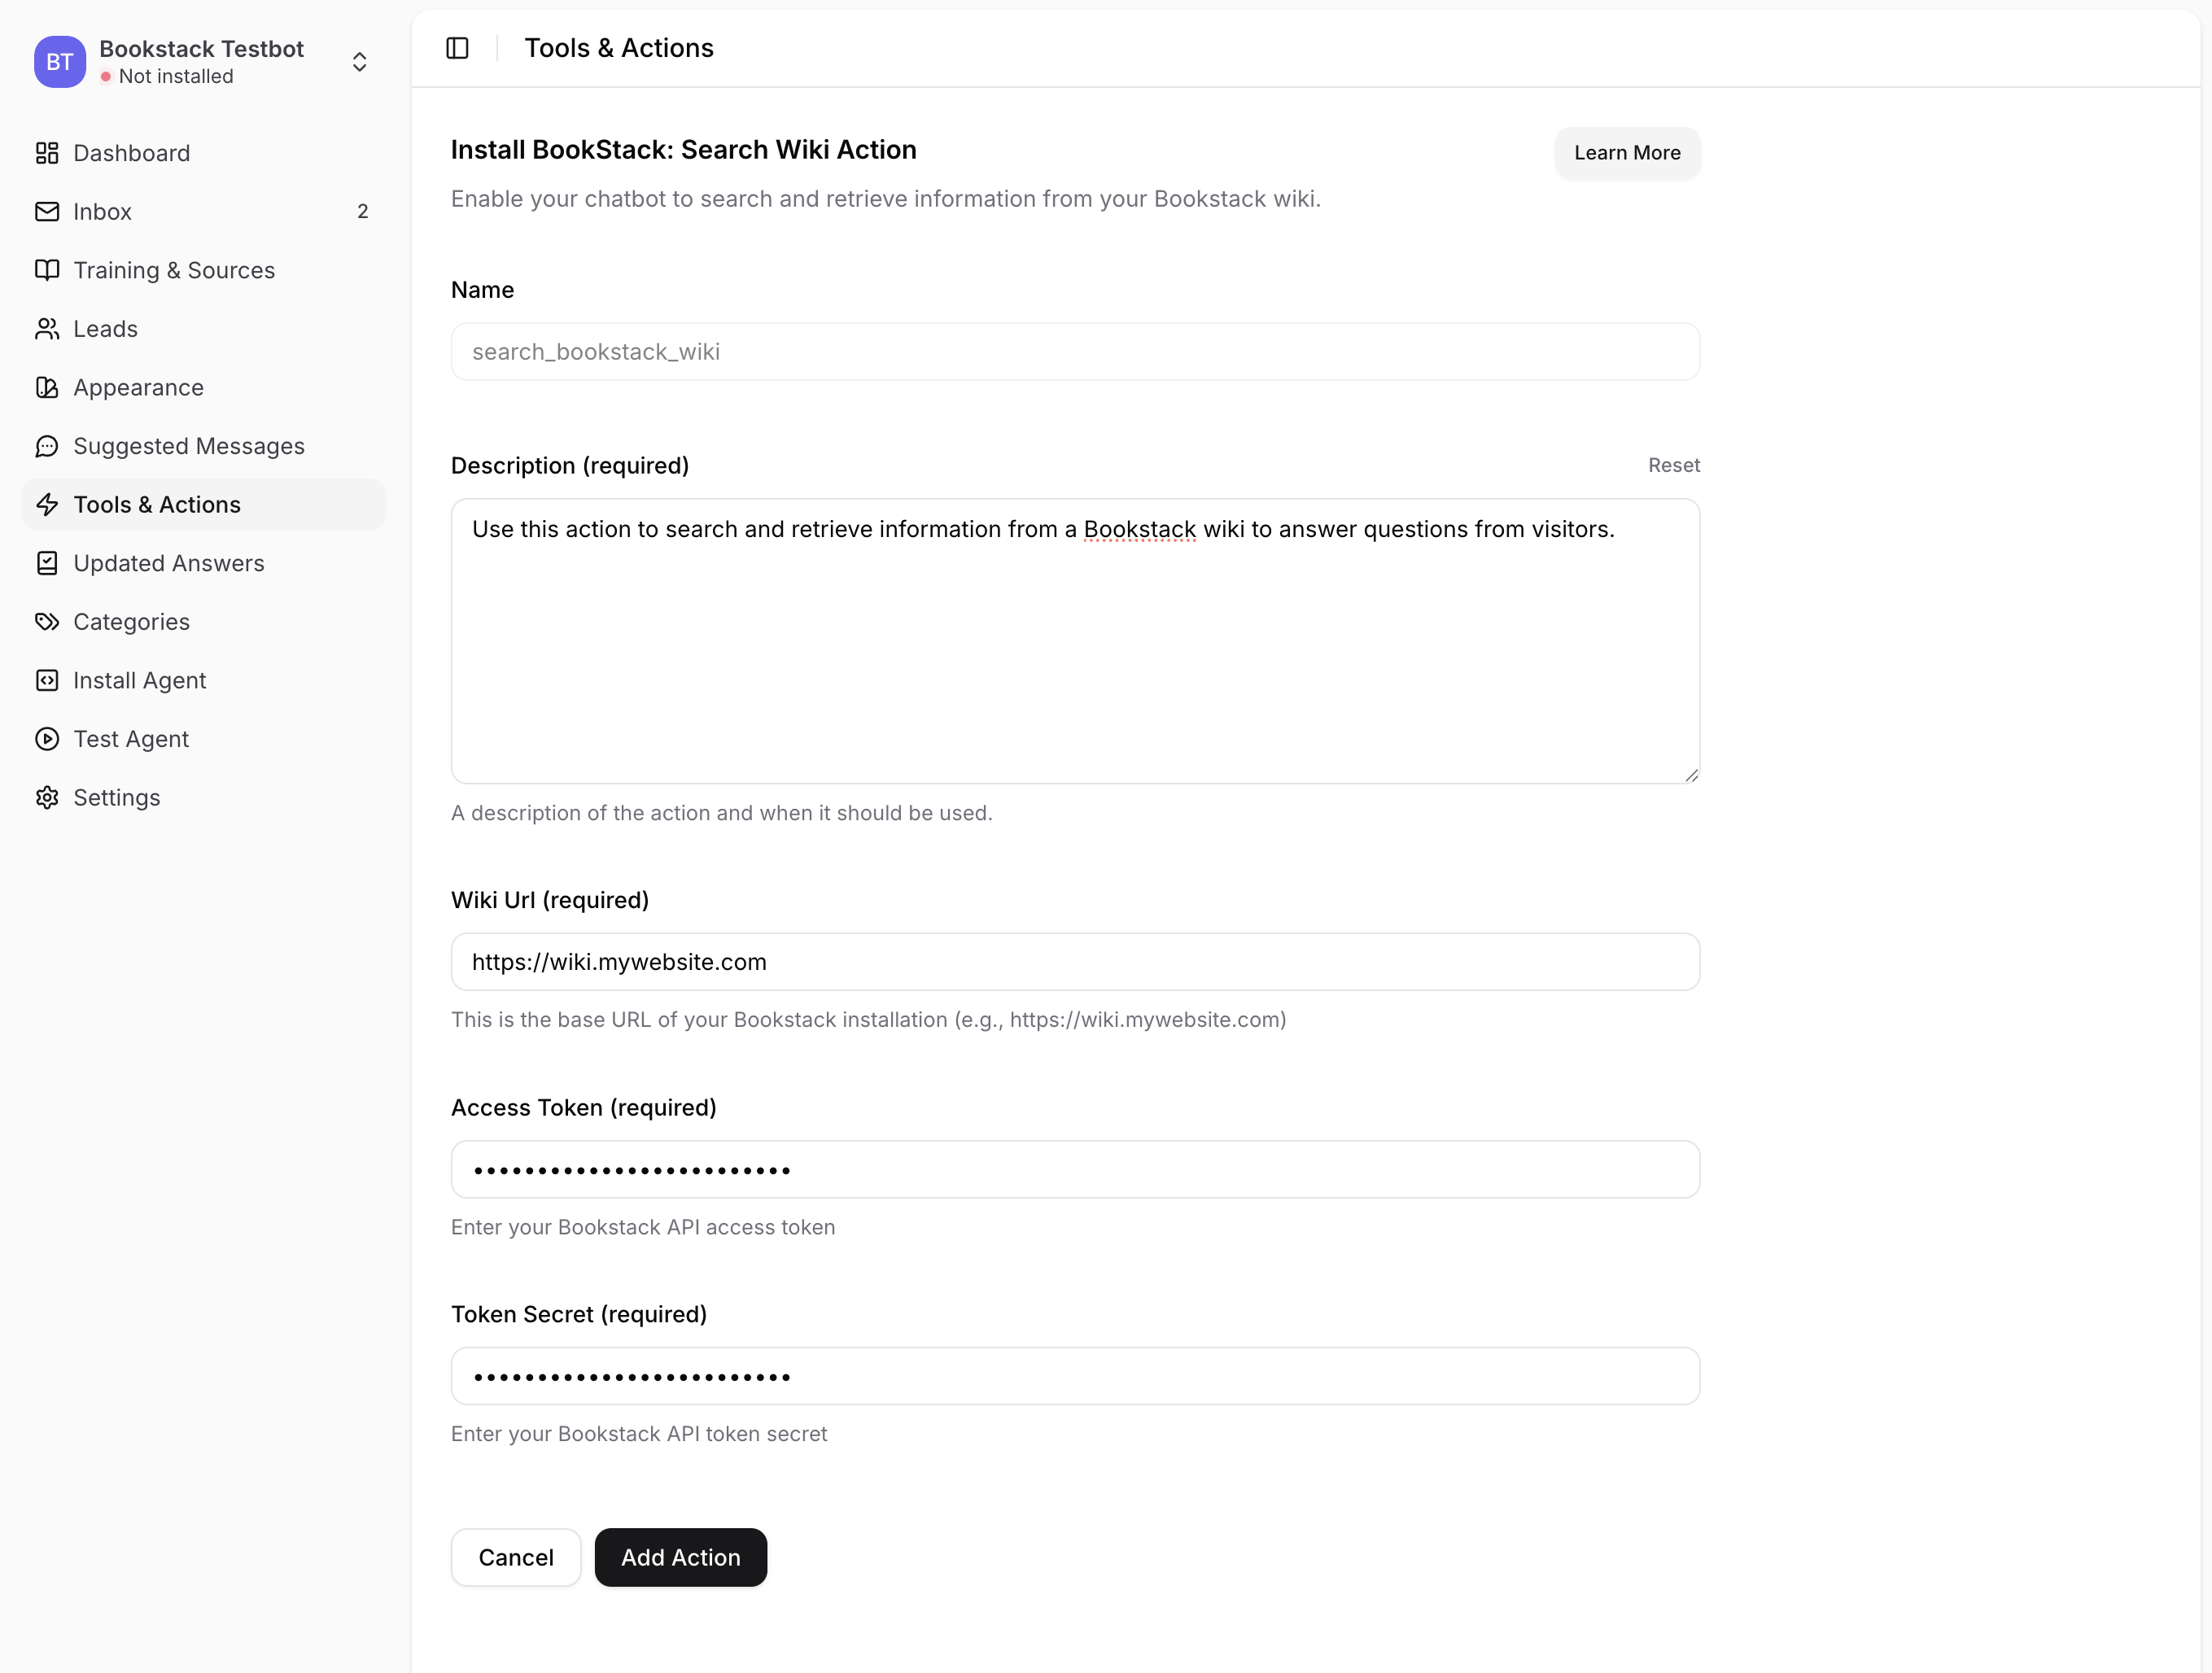The height and width of the screenshot is (1673, 2212).
Task: Click the Settings gear icon
Action: 47,797
